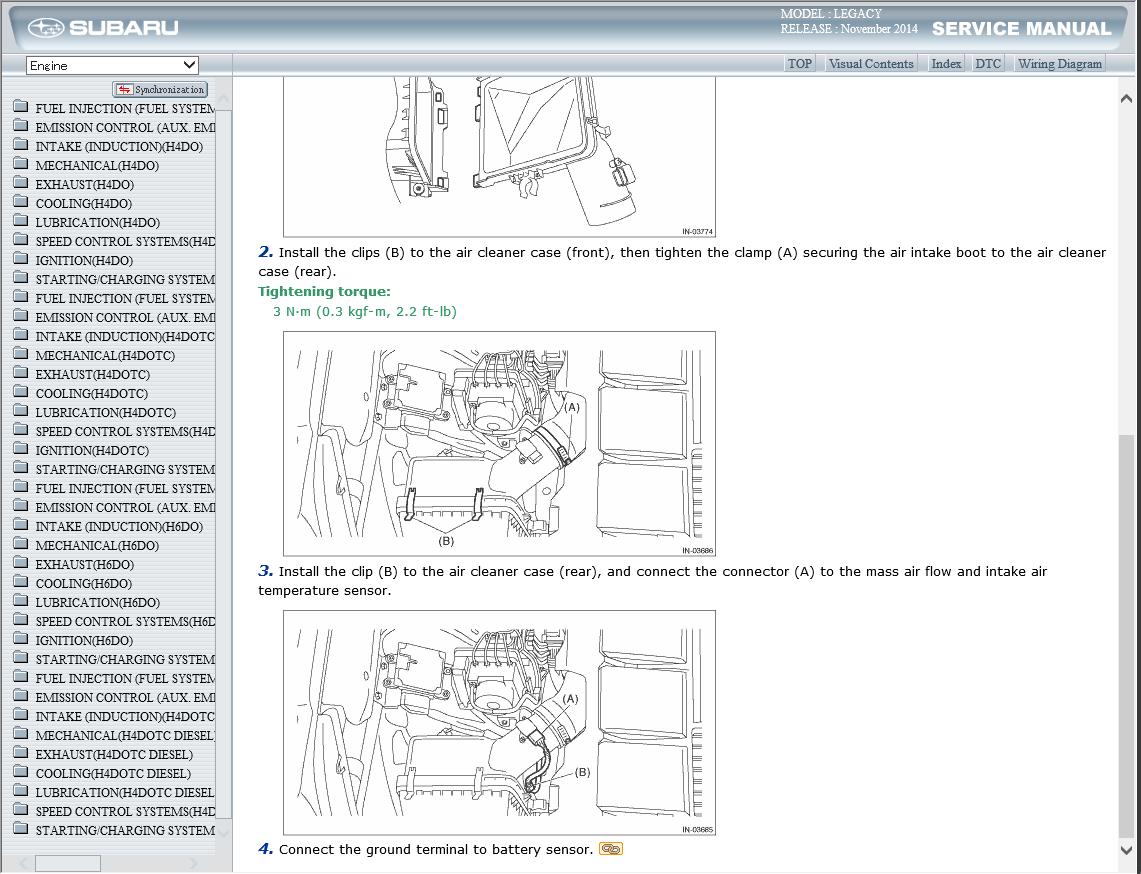
Task: Click folder icon beside INTAKE (INDUCTION)(H4DO)
Action: [20, 145]
